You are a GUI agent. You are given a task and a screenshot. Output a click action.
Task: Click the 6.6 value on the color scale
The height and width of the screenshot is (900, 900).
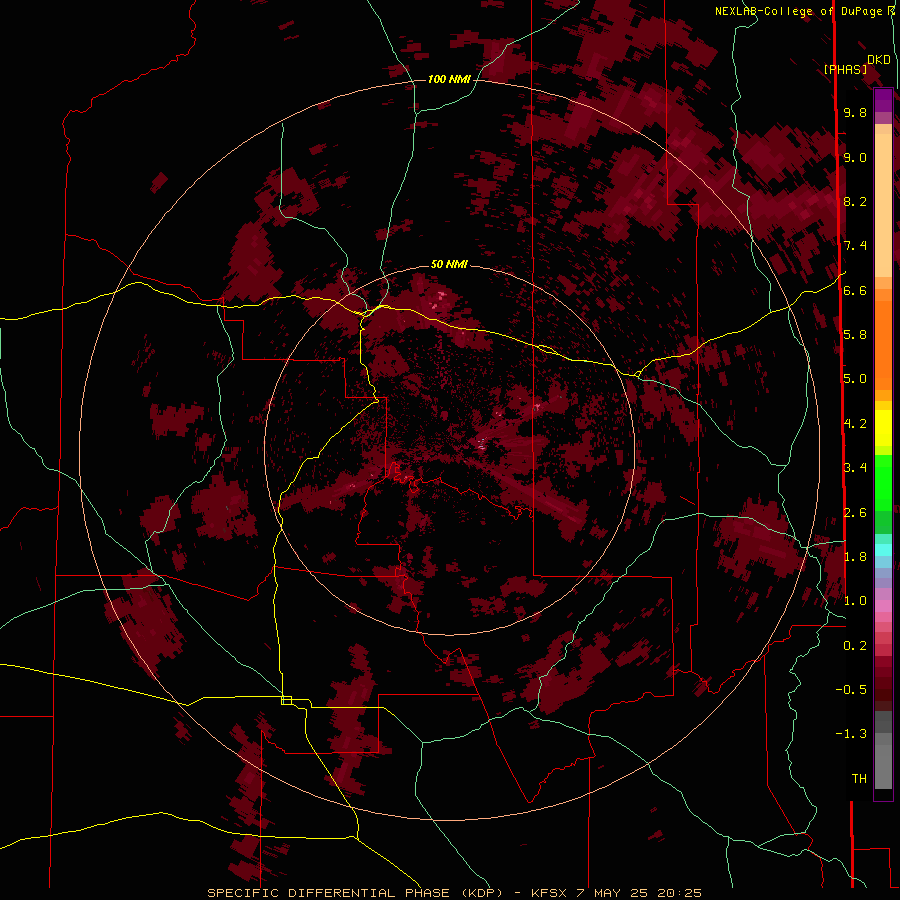click(855, 290)
